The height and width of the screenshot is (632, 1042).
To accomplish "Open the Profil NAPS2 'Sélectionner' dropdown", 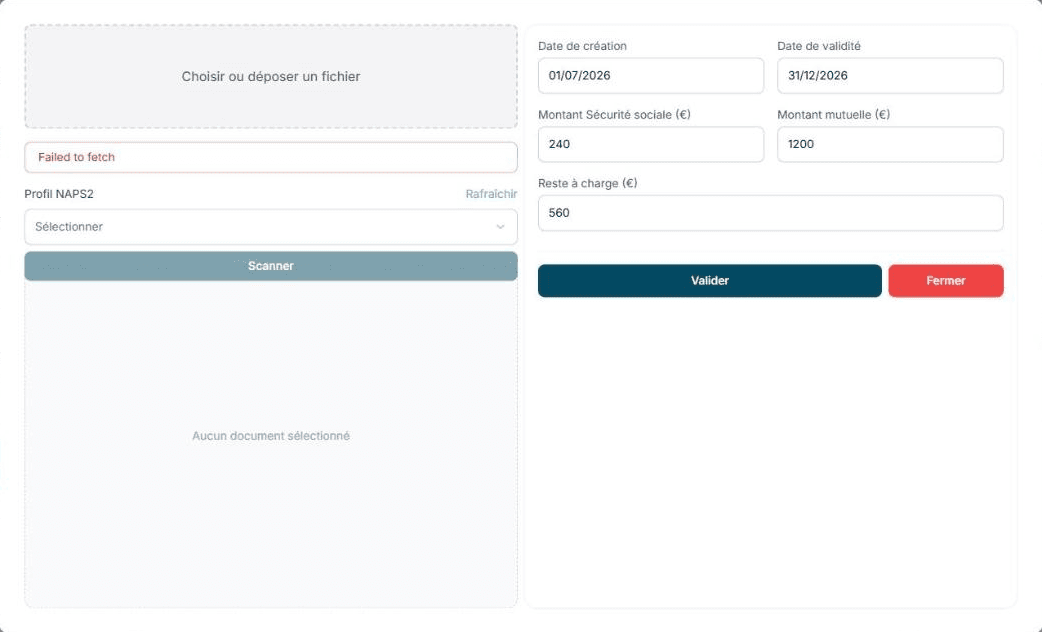I will (x=271, y=227).
